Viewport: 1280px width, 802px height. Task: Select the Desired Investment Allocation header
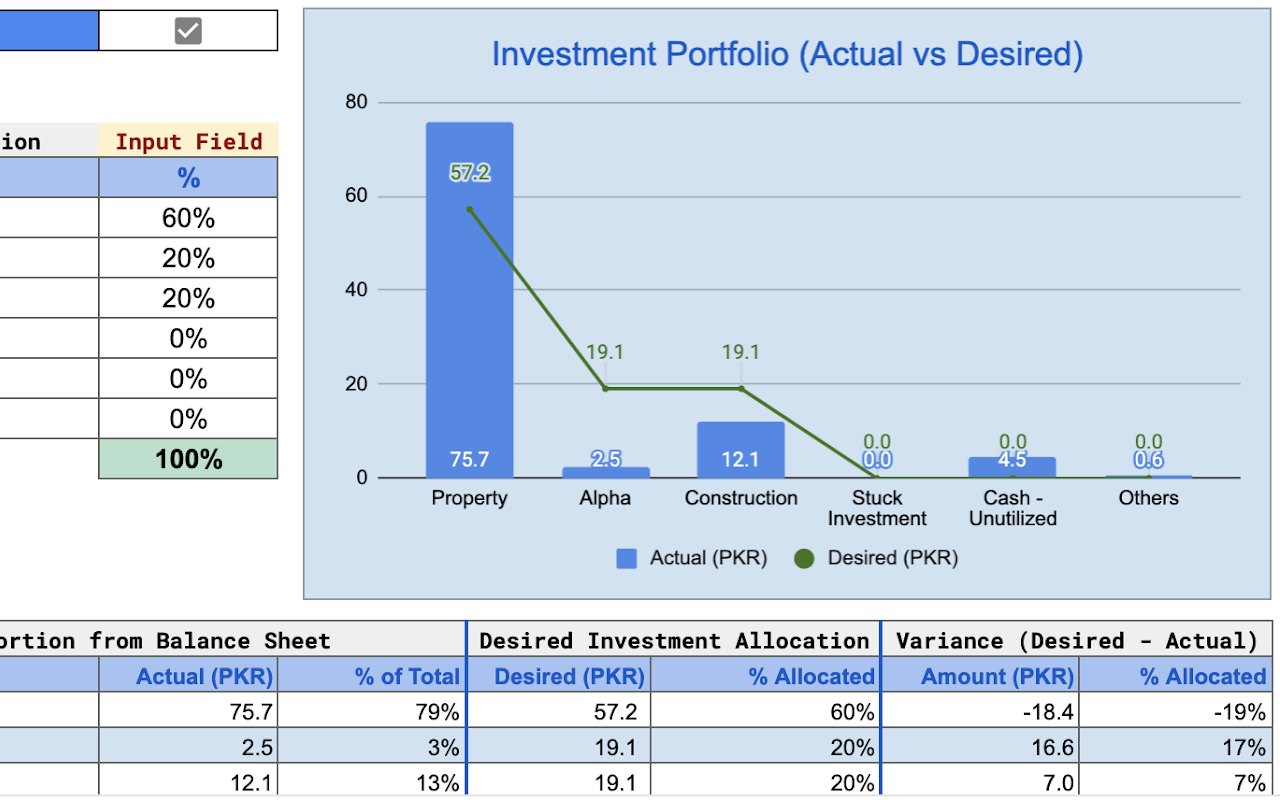[x=672, y=640]
